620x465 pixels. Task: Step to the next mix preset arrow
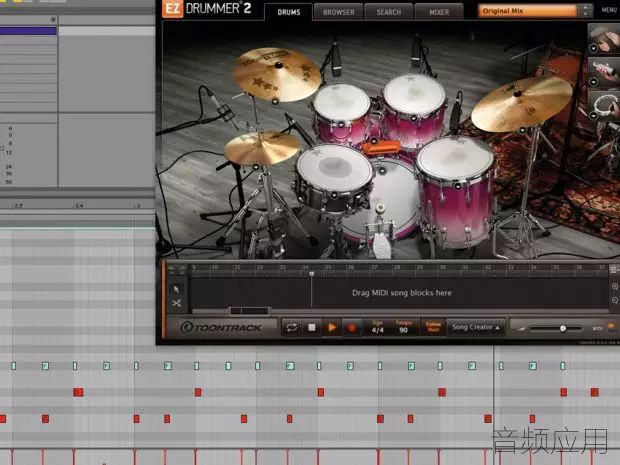coord(585,14)
